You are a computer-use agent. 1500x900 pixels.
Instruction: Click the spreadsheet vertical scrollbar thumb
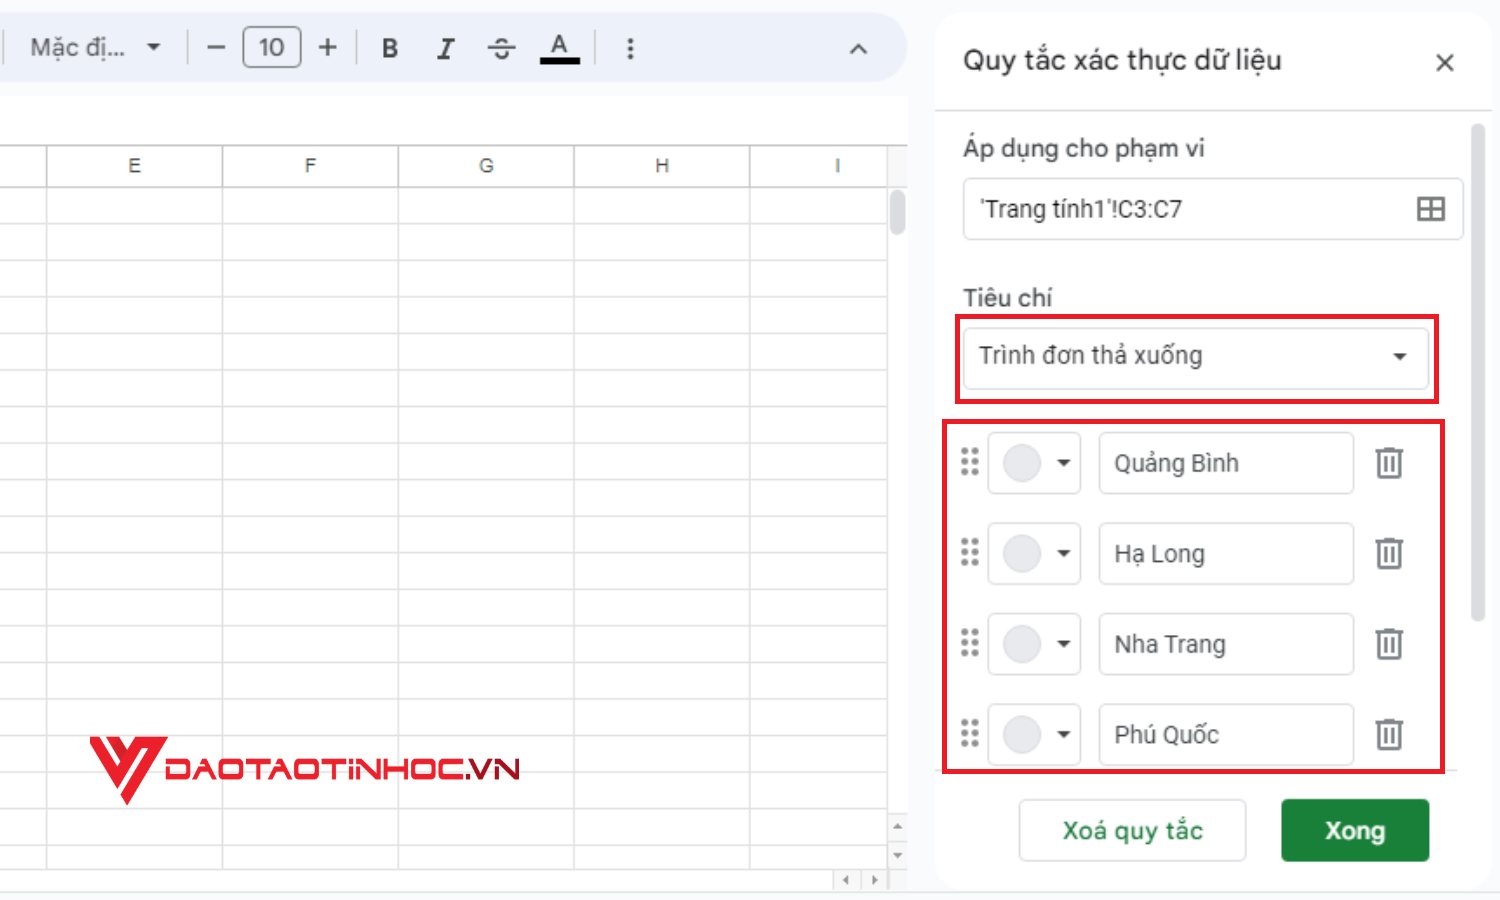pyautogui.click(x=898, y=212)
